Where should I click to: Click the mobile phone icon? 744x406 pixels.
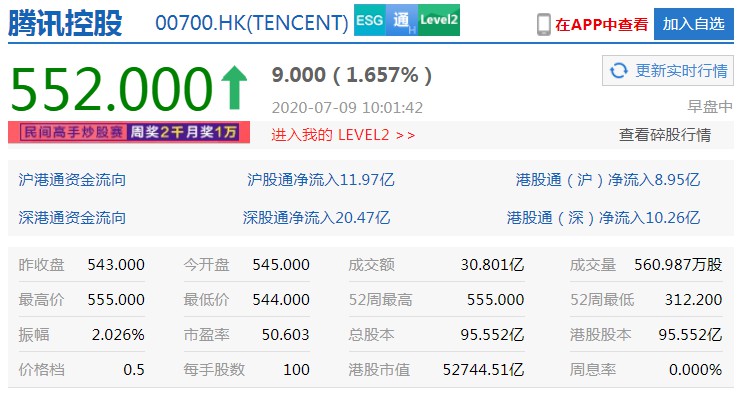tap(544, 24)
